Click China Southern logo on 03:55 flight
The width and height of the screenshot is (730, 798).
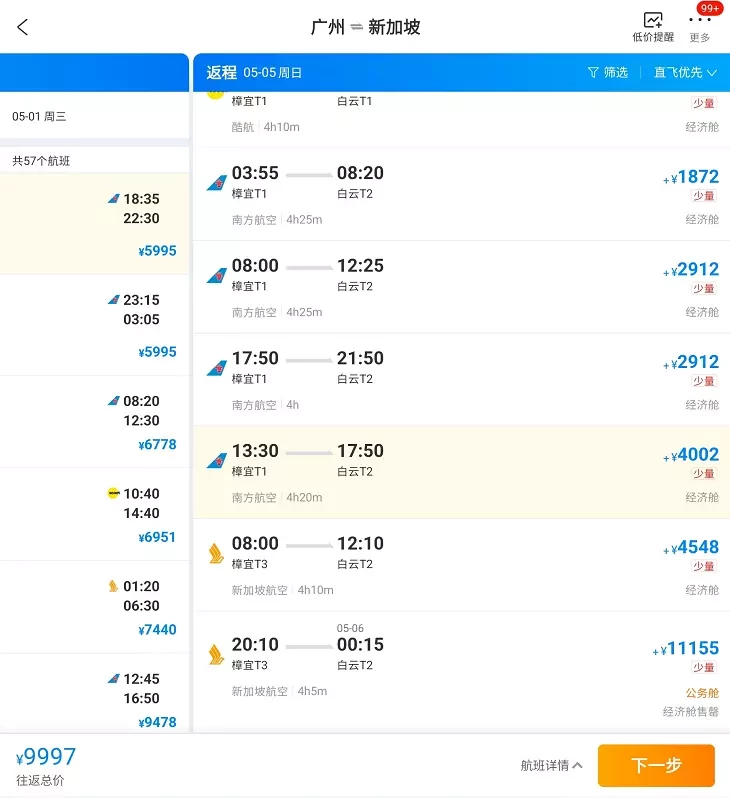coord(217,182)
